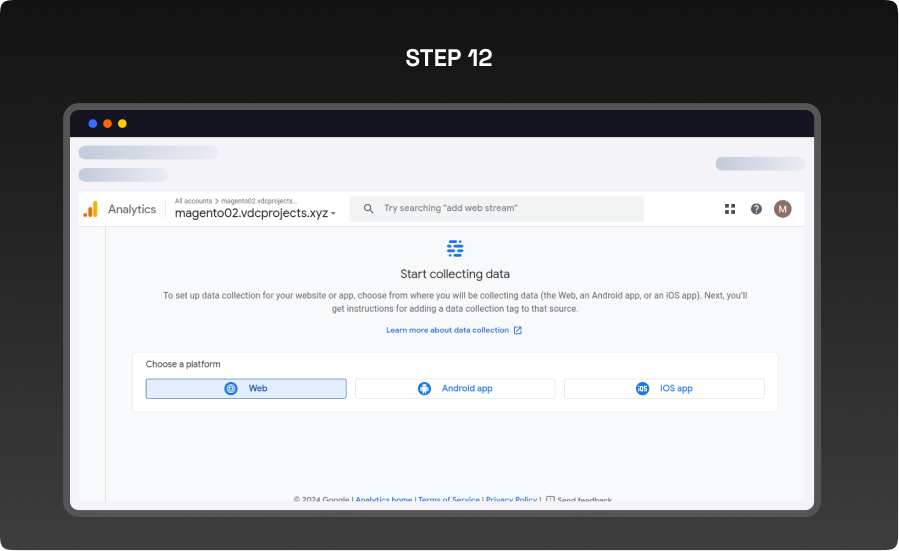The height and width of the screenshot is (551, 899).
Task: Click the Analytics home footer link
Action: 384,499
